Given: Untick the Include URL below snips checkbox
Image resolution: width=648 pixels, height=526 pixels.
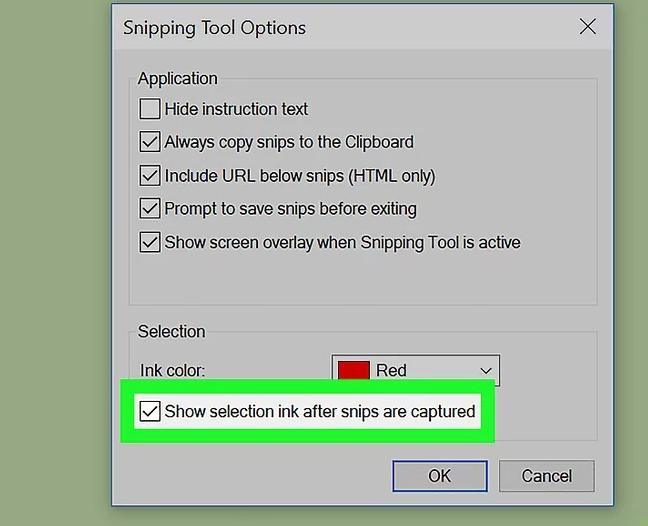Looking at the screenshot, I should coord(150,176).
